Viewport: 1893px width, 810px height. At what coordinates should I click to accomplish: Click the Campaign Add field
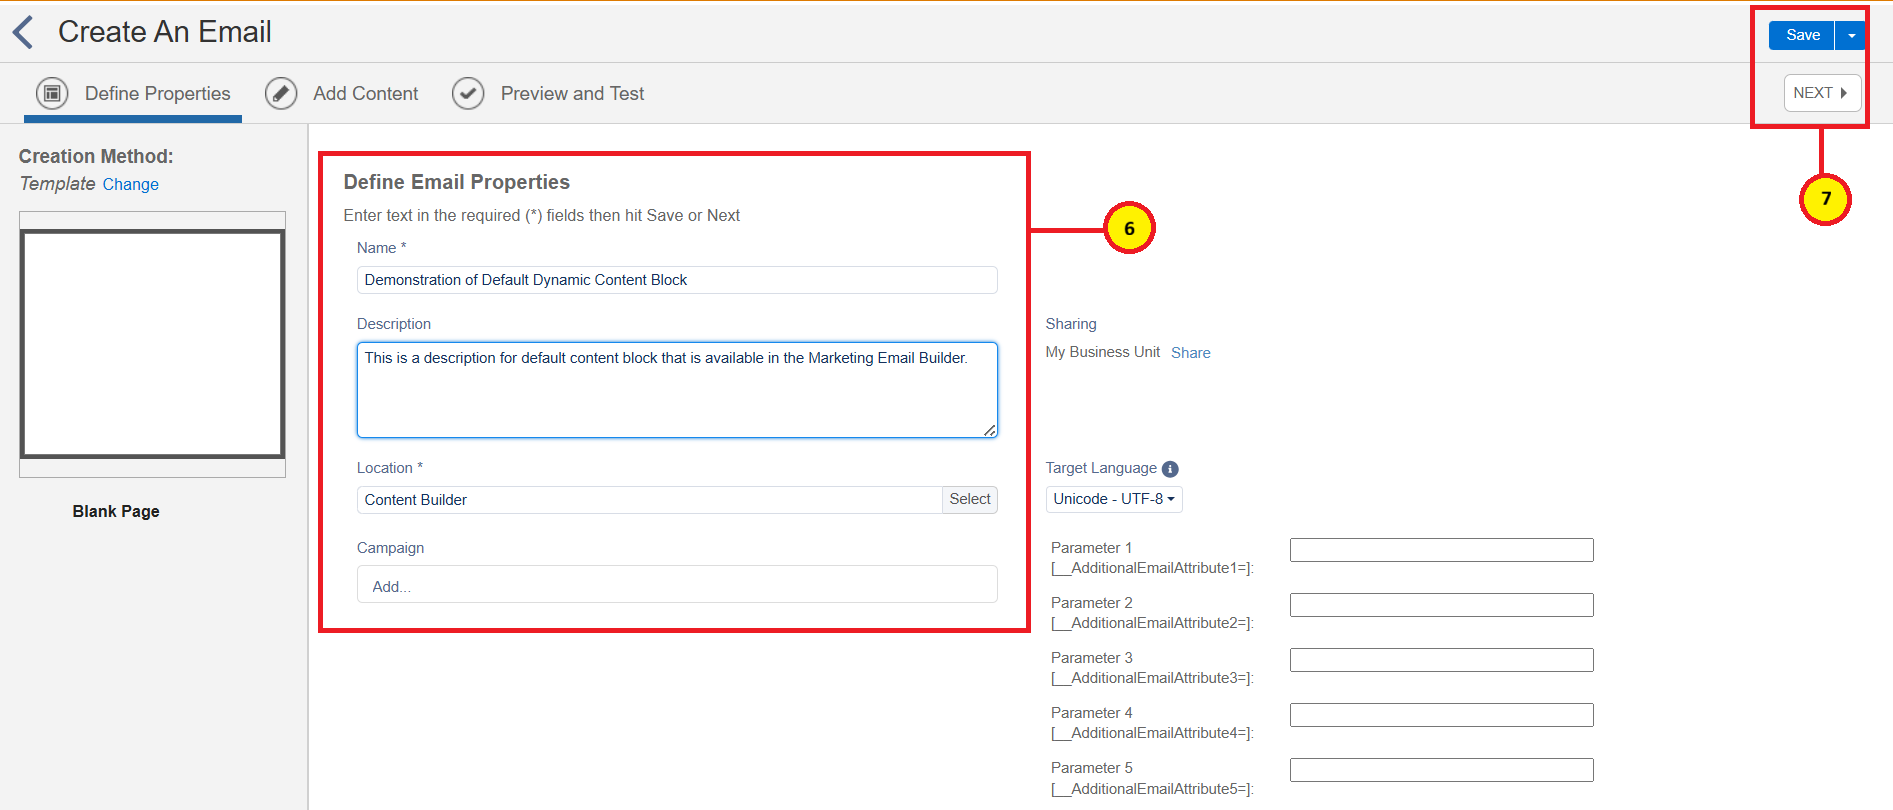point(676,586)
